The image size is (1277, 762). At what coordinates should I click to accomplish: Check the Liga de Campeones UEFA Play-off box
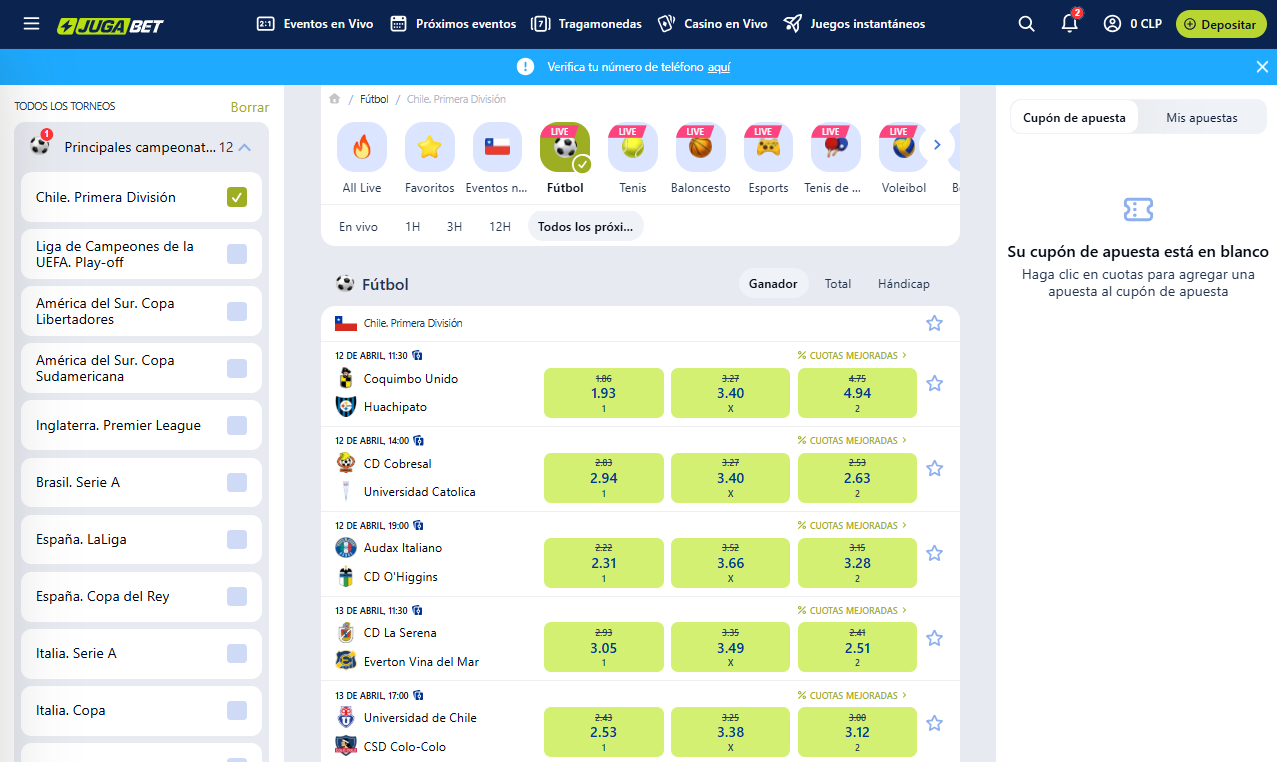[237, 254]
